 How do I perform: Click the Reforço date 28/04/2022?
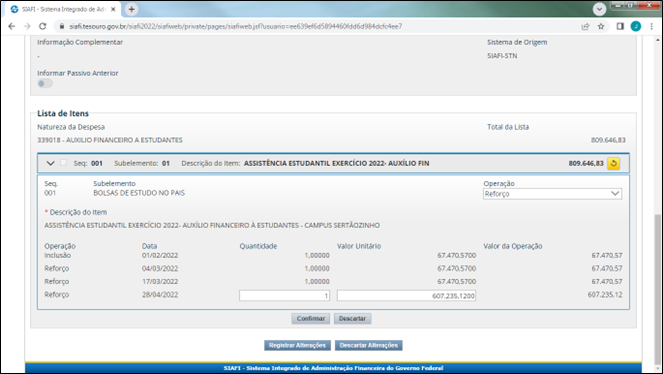pyautogui.click(x=160, y=295)
